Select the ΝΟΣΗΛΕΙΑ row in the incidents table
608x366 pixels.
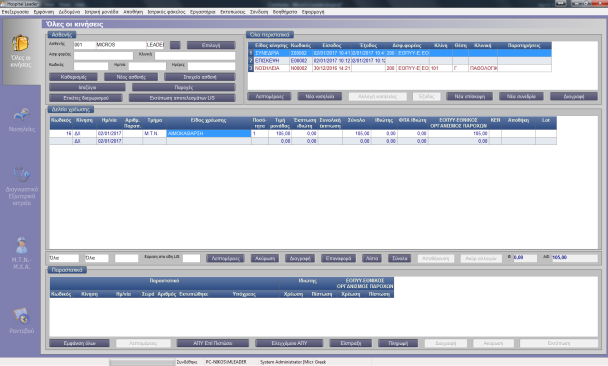coord(399,68)
